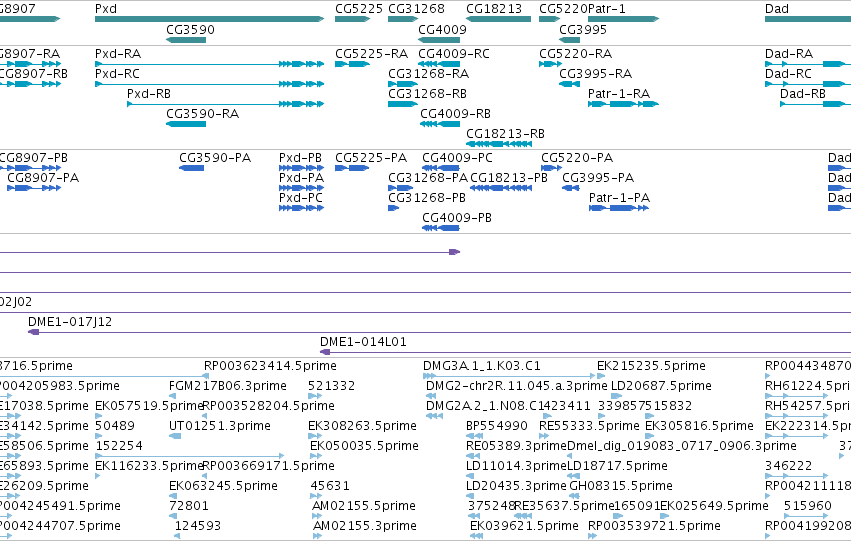This screenshot has width=851, height=541.
Task: Click the CG31268 gene arrow
Action: click(403, 19)
